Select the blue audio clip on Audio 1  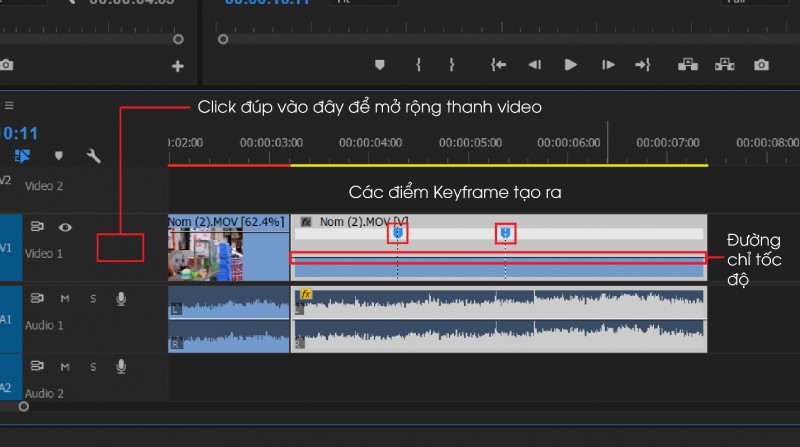[x=229, y=319]
